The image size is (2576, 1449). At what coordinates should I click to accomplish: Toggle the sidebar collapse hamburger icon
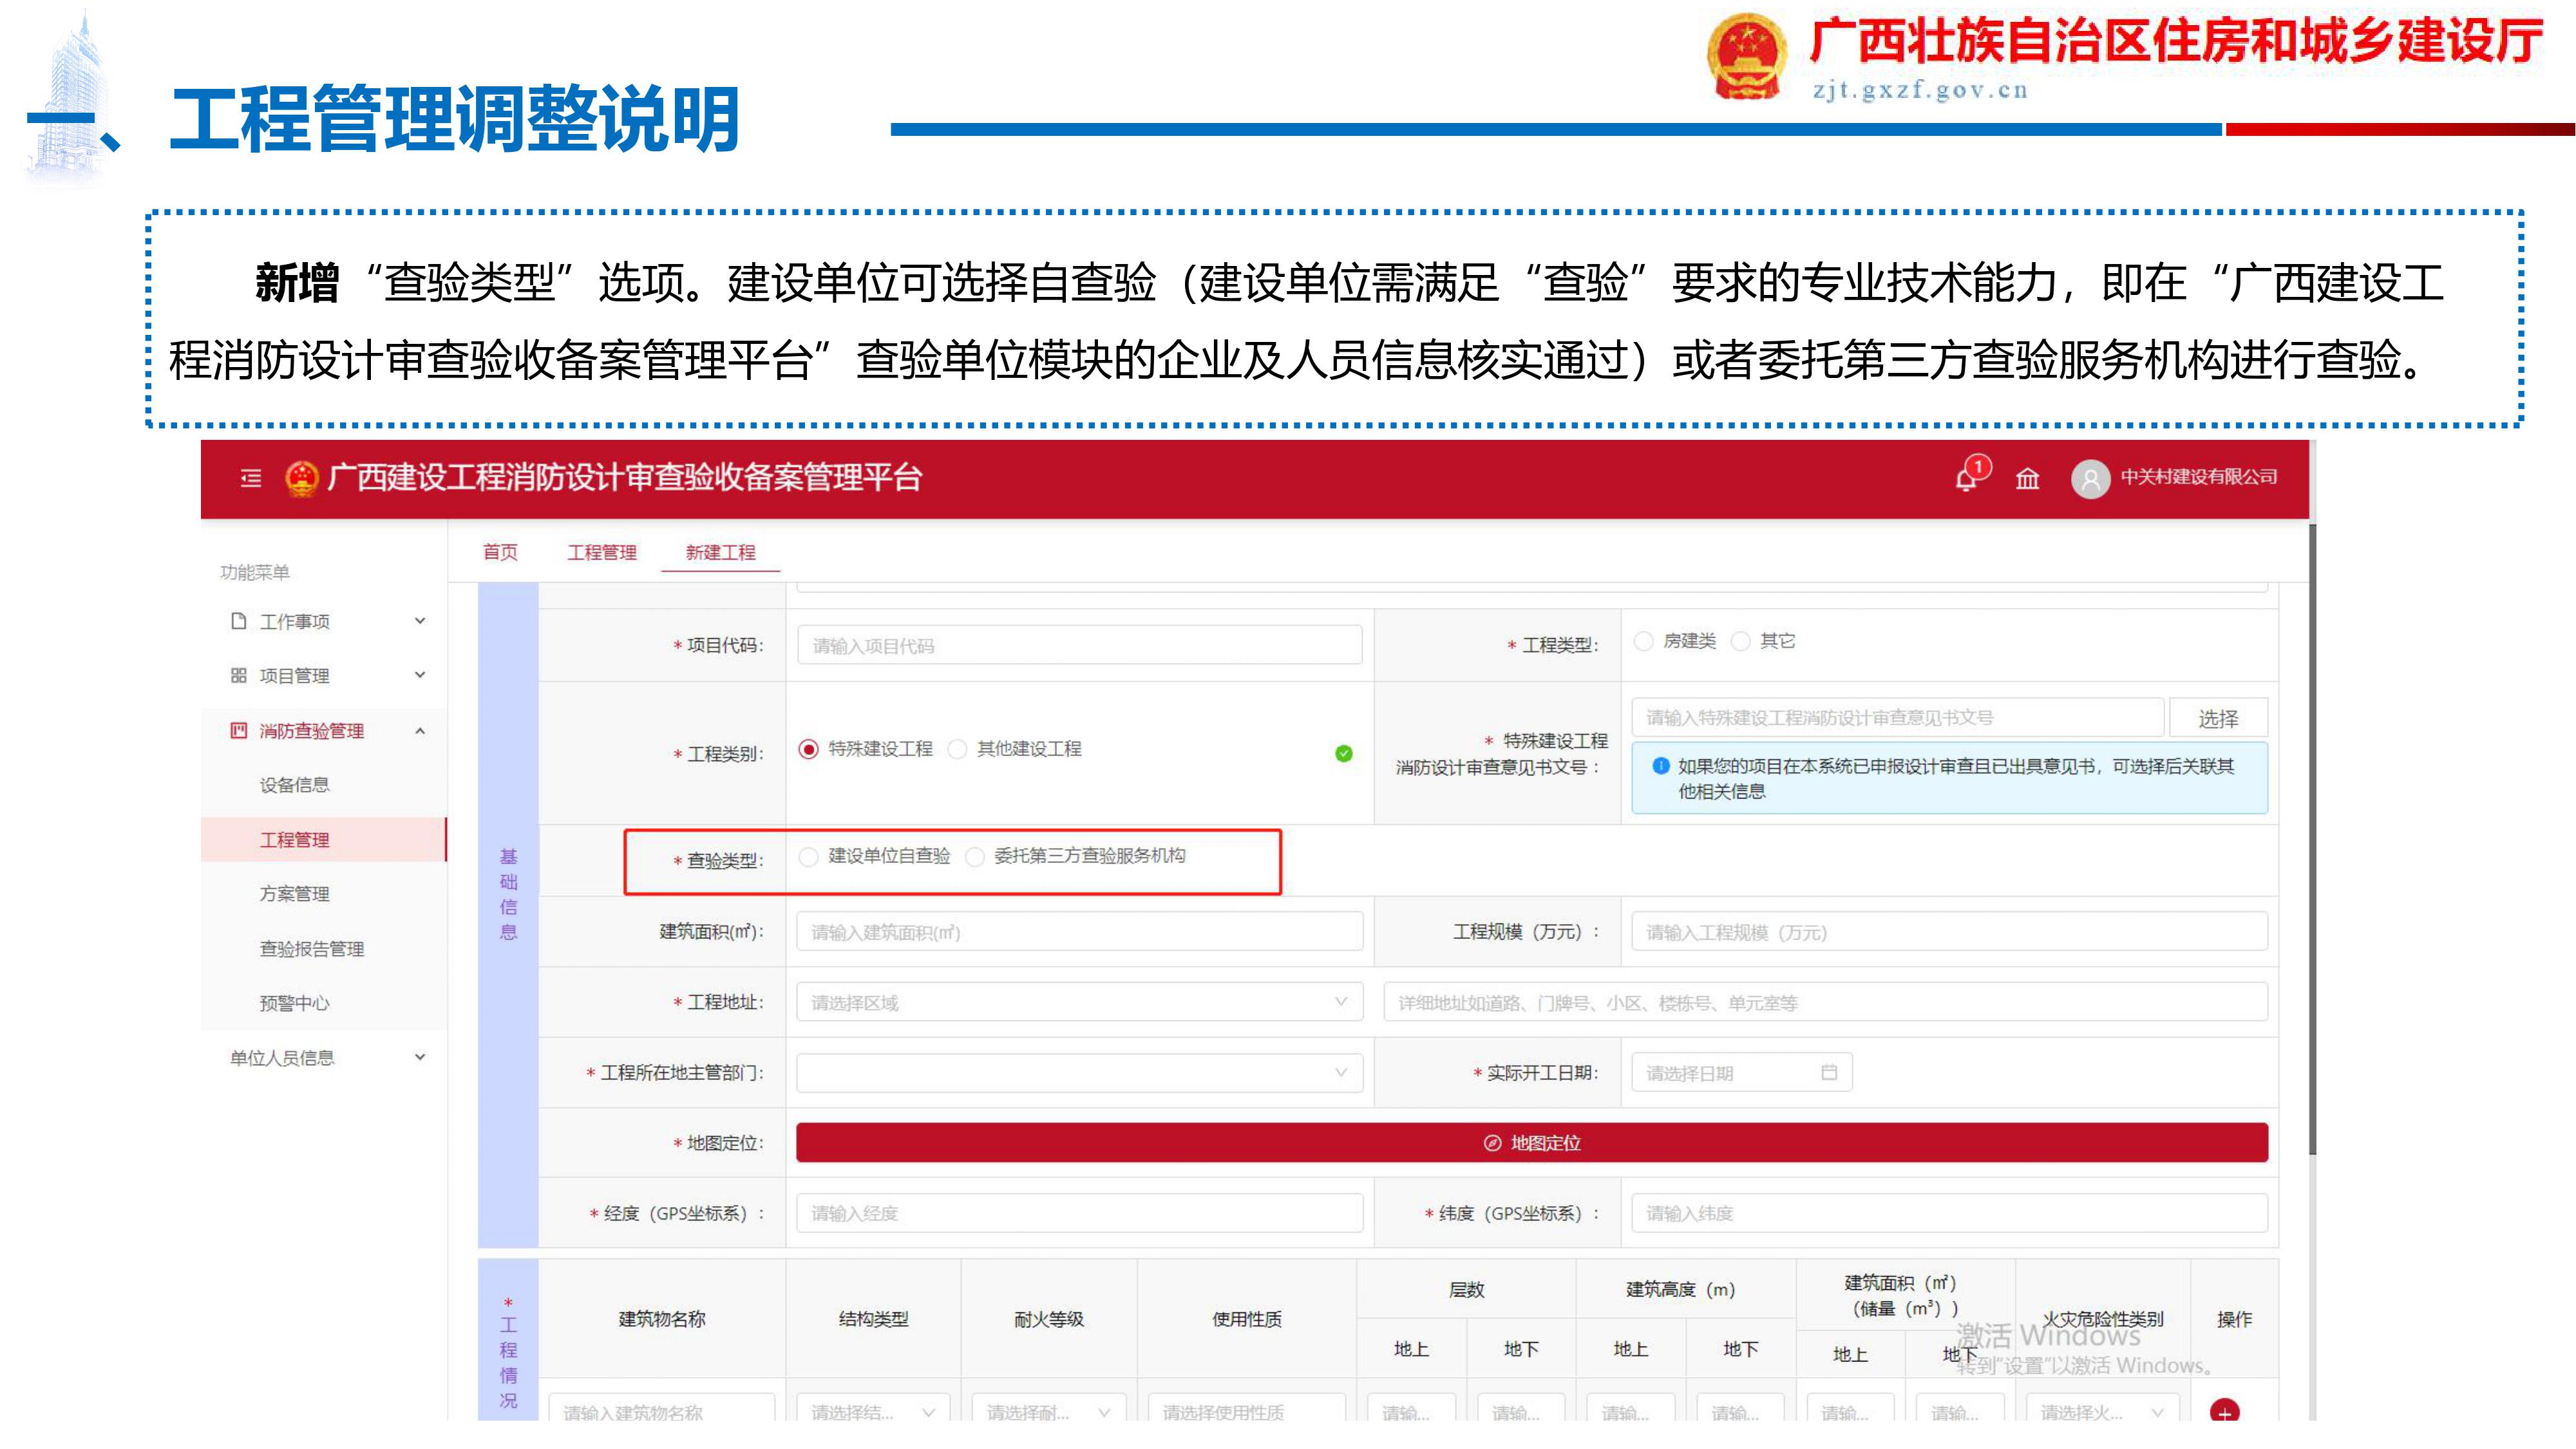[x=251, y=479]
